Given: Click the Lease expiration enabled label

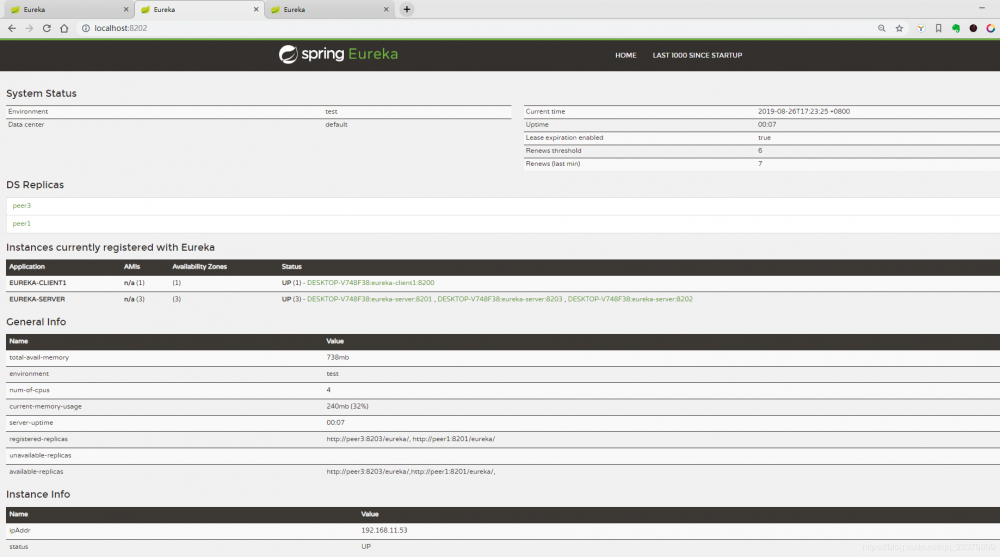Looking at the screenshot, I should click(x=564, y=138).
